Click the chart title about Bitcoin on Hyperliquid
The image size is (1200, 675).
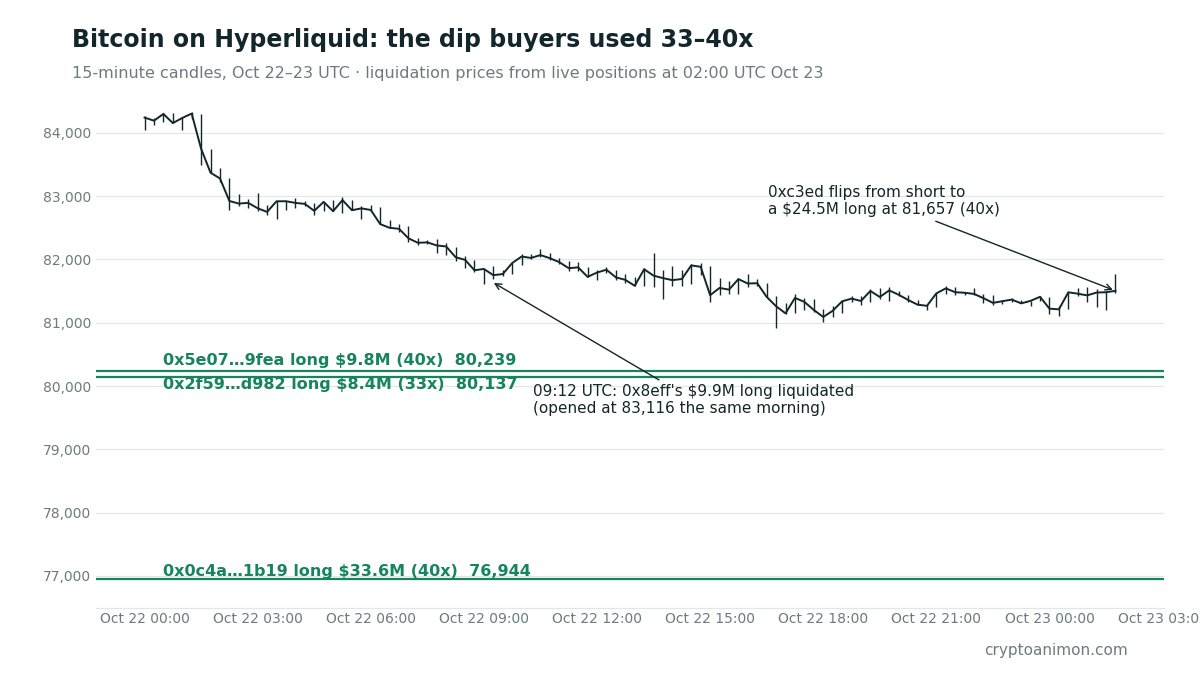click(x=412, y=40)
